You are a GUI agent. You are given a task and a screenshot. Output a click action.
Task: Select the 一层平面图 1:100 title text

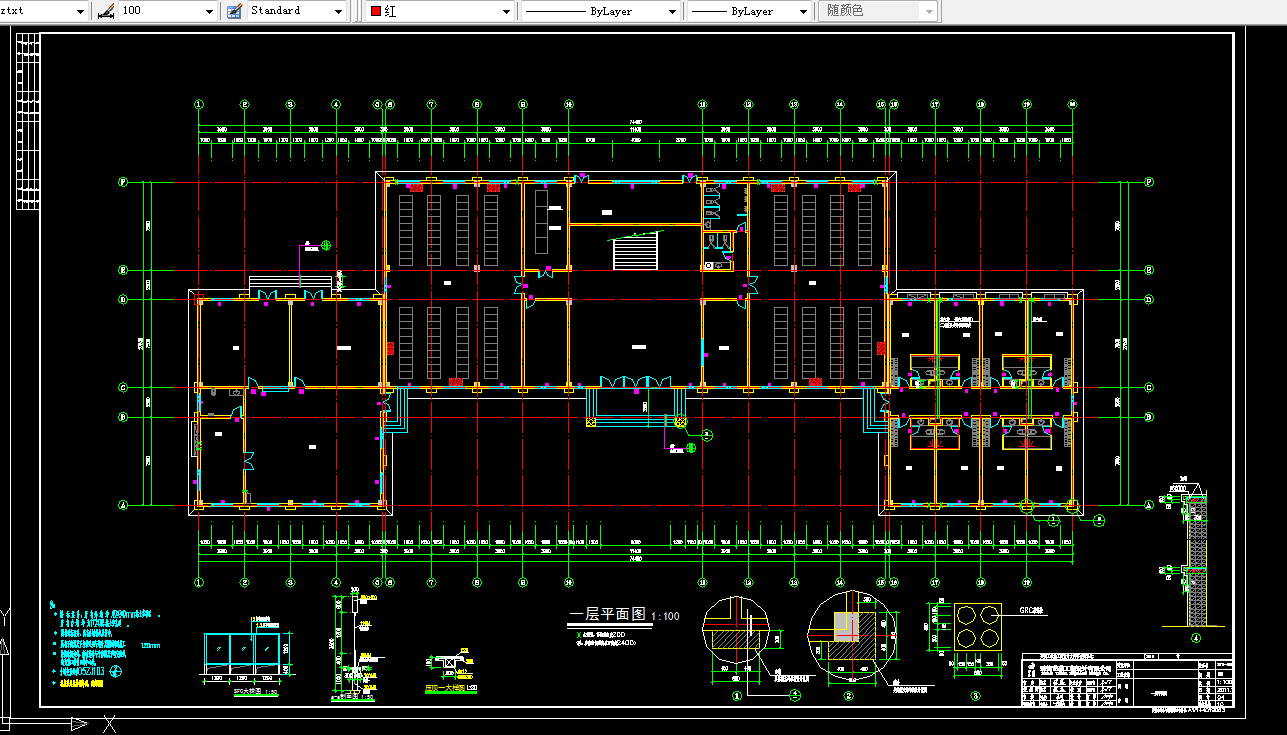(x=605, y=615)
